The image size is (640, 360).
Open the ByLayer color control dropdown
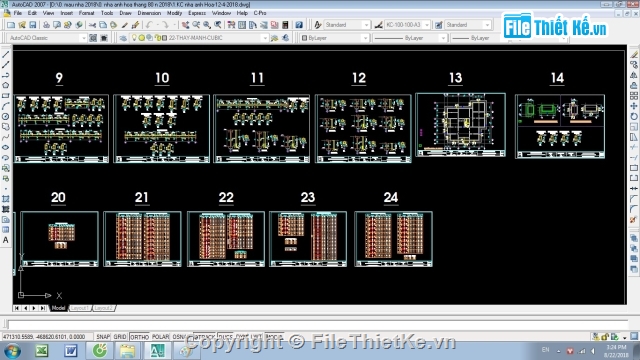(x=335, y=38)
